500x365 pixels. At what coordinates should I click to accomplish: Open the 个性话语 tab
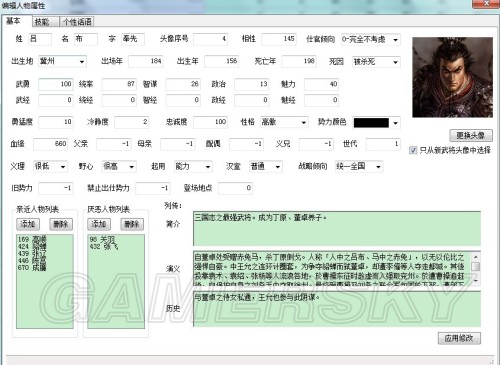click(77, 22)
